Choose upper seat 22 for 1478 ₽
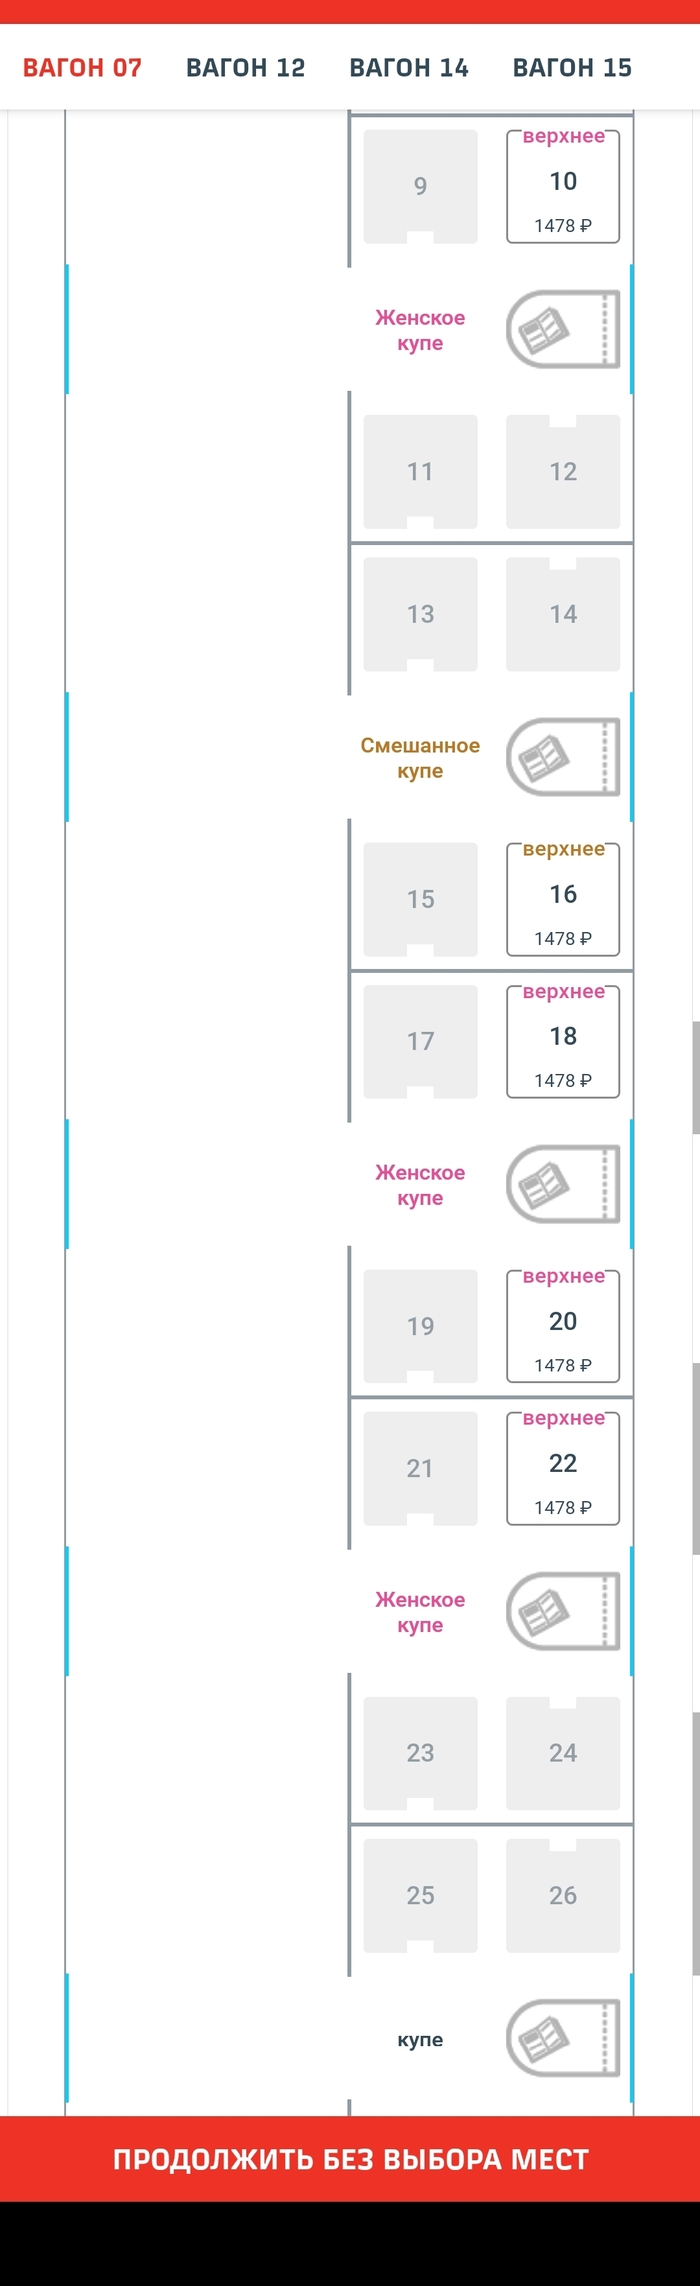 point(563,1468)
